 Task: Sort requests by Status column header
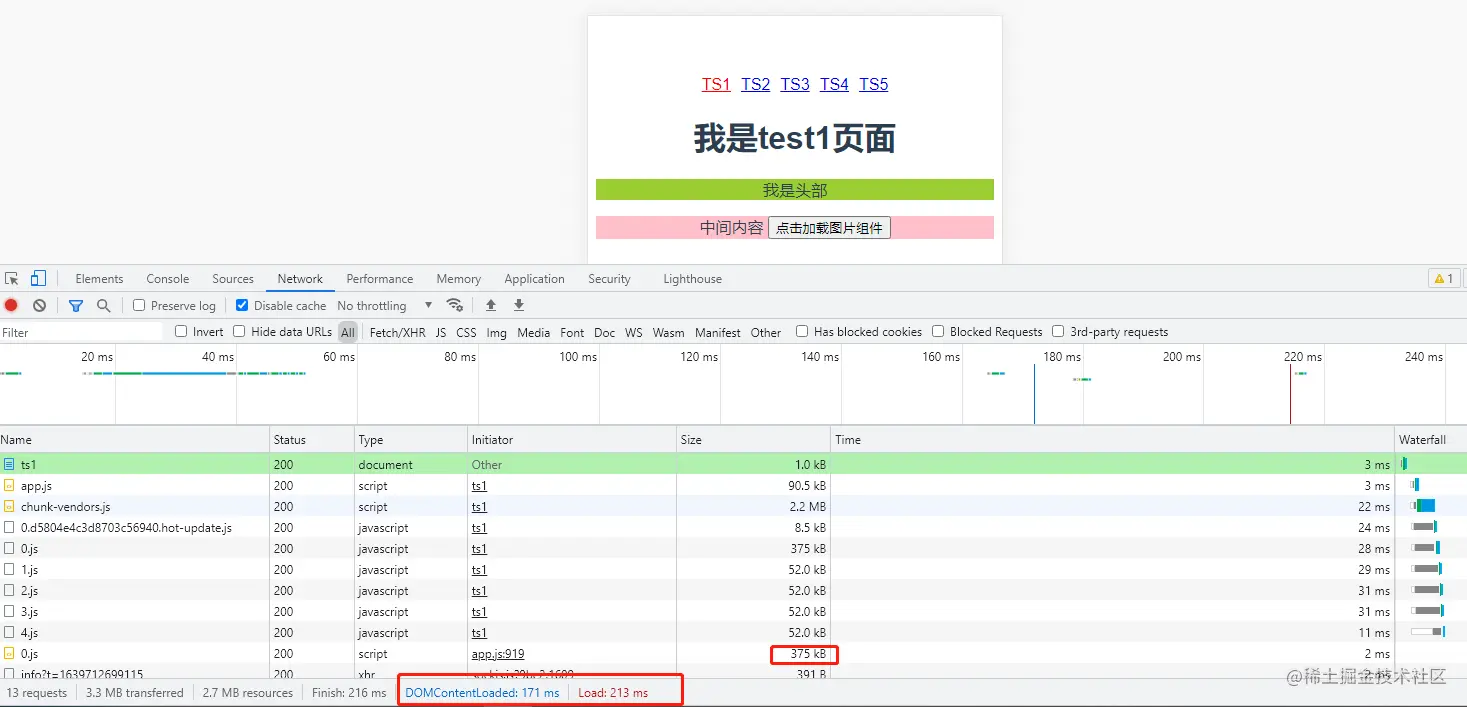click(x=312, y=439)
